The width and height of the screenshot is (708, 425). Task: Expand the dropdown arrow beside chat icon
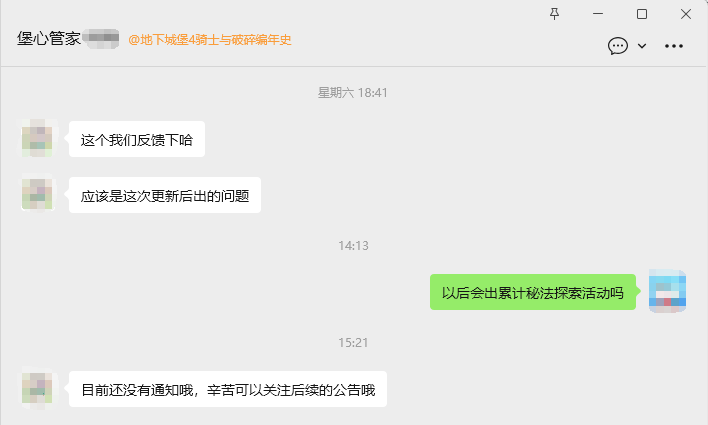click(642, 46)
